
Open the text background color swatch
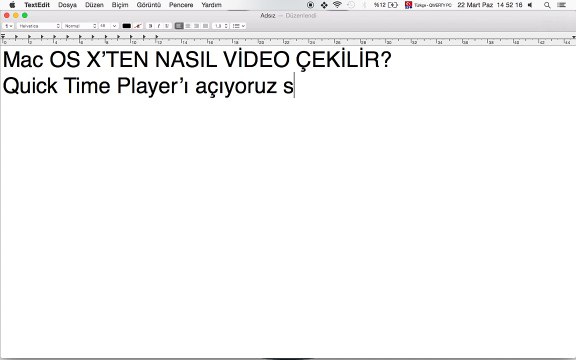click(138, 26)
